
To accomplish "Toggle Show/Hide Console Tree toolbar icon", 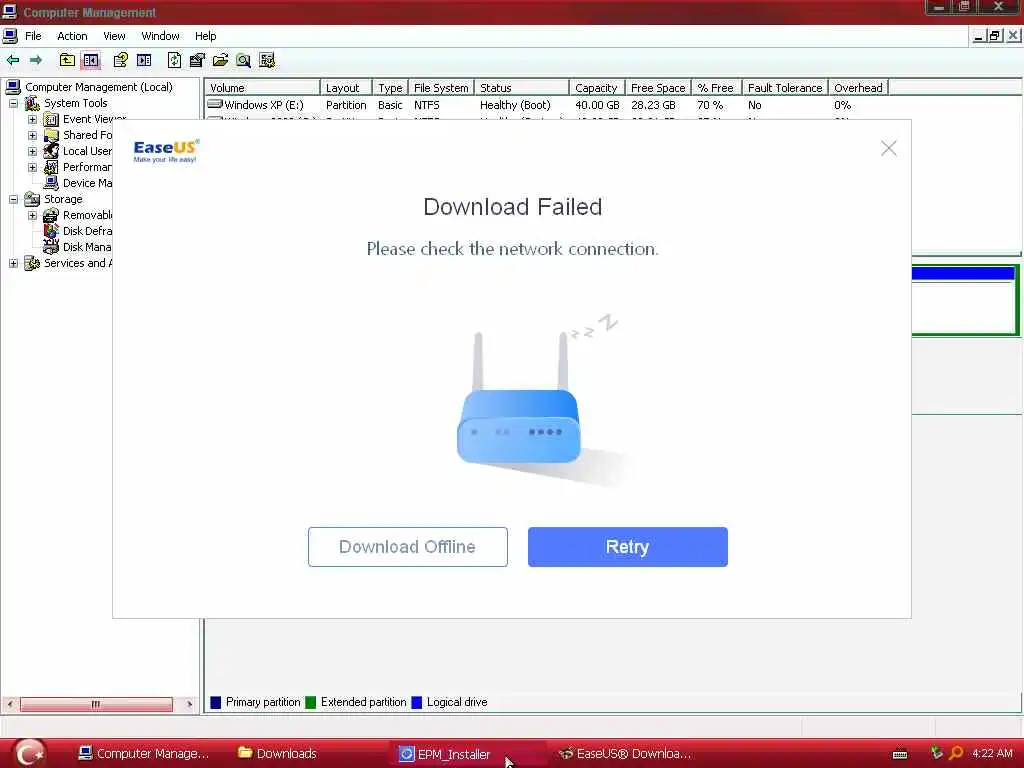I will (x=91, y=60).
